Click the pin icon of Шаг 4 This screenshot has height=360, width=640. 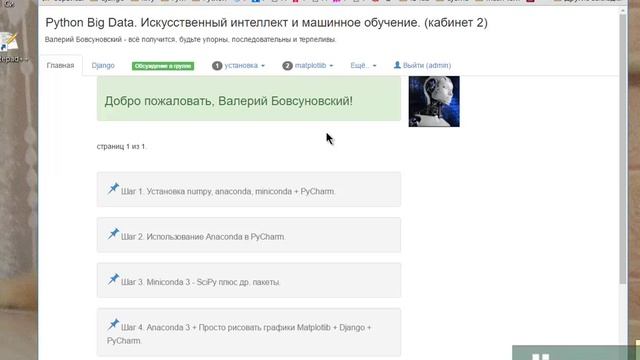pyautogui.click(x=113, y=324)
